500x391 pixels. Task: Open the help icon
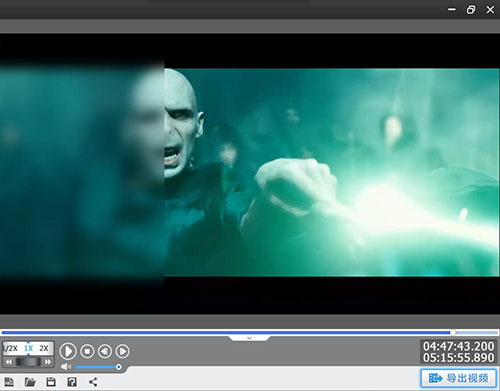point(72,382)
